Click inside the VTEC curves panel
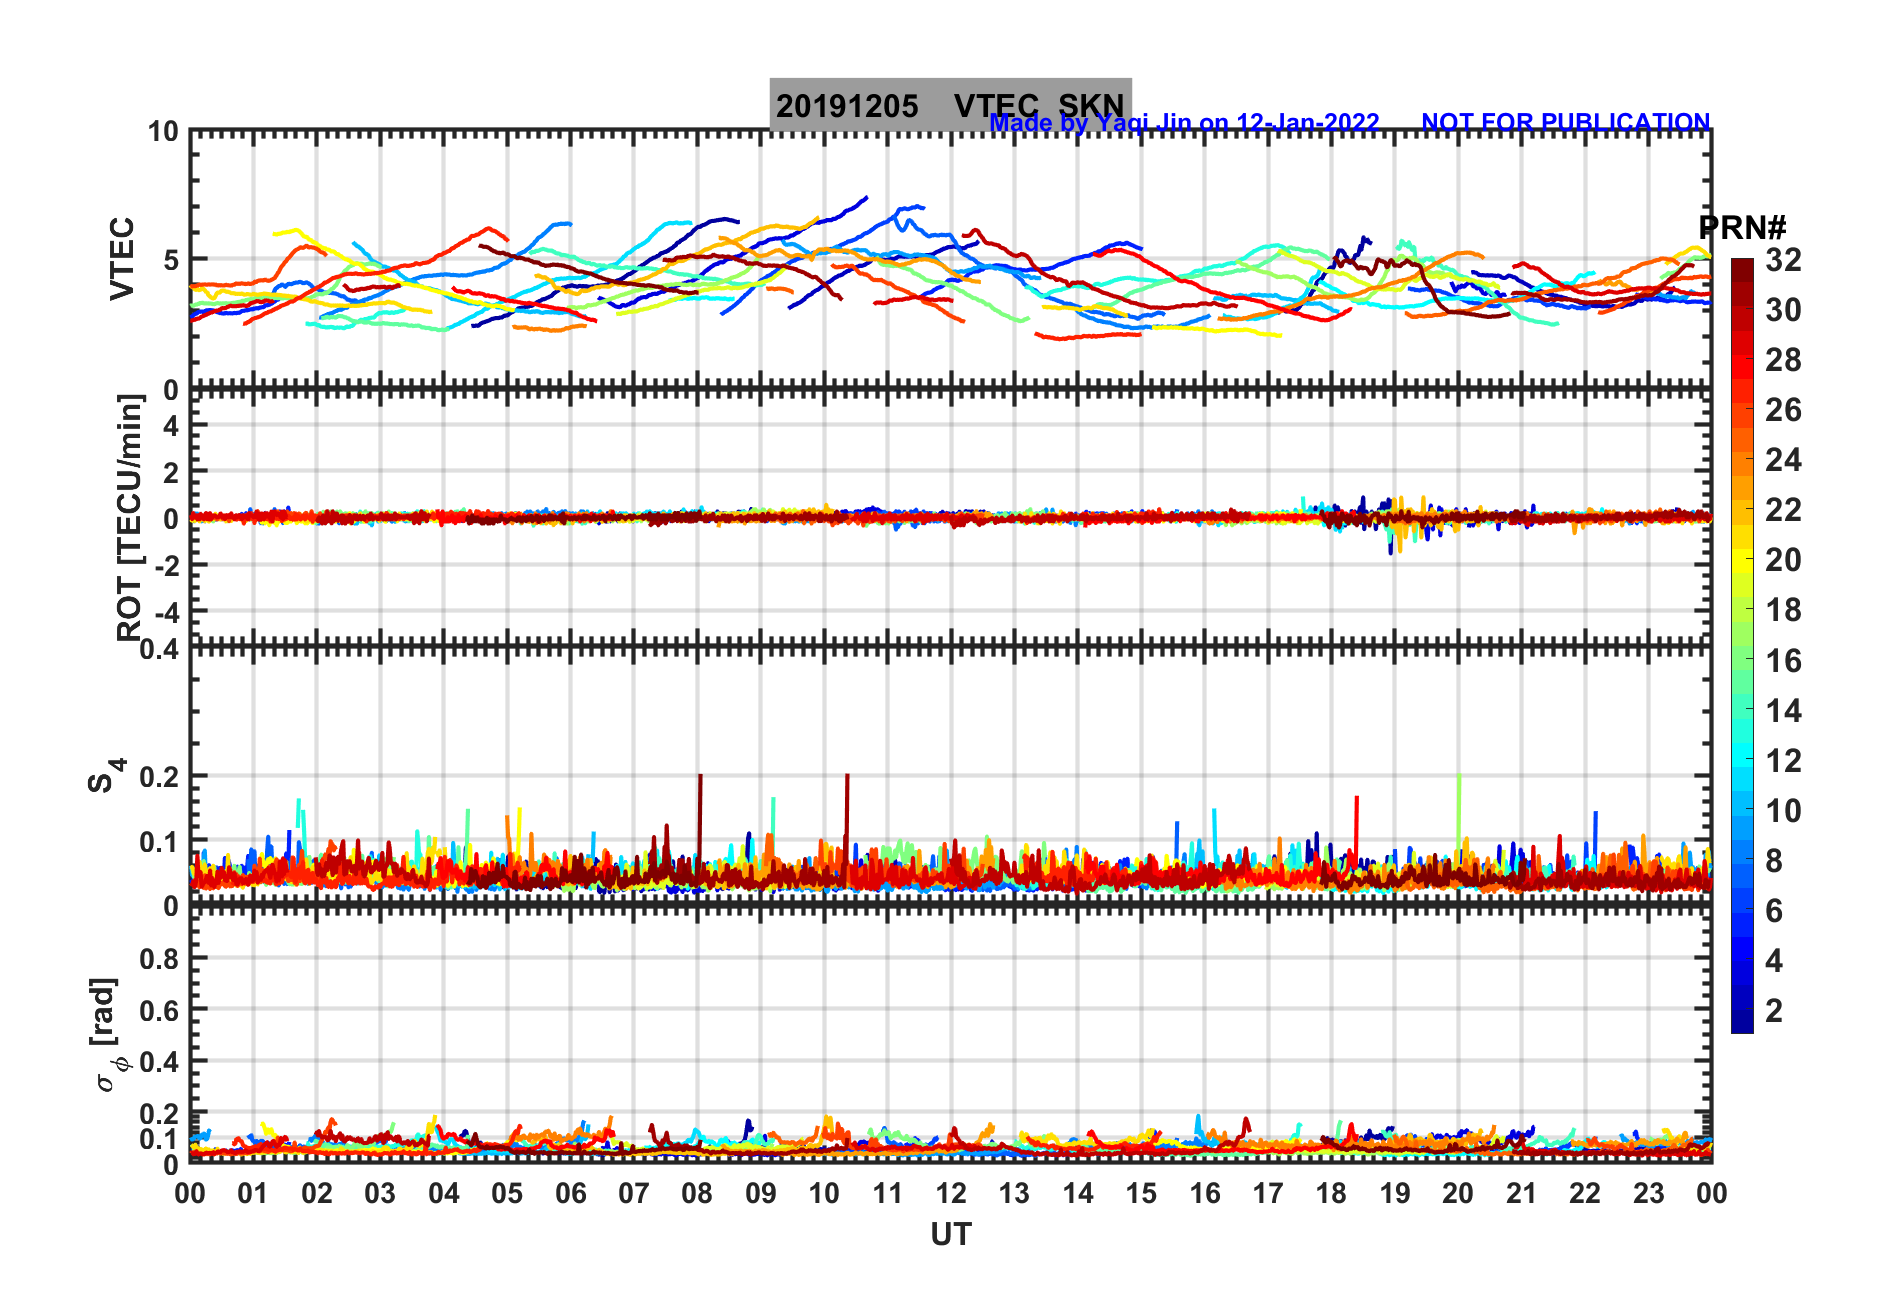 950,259
